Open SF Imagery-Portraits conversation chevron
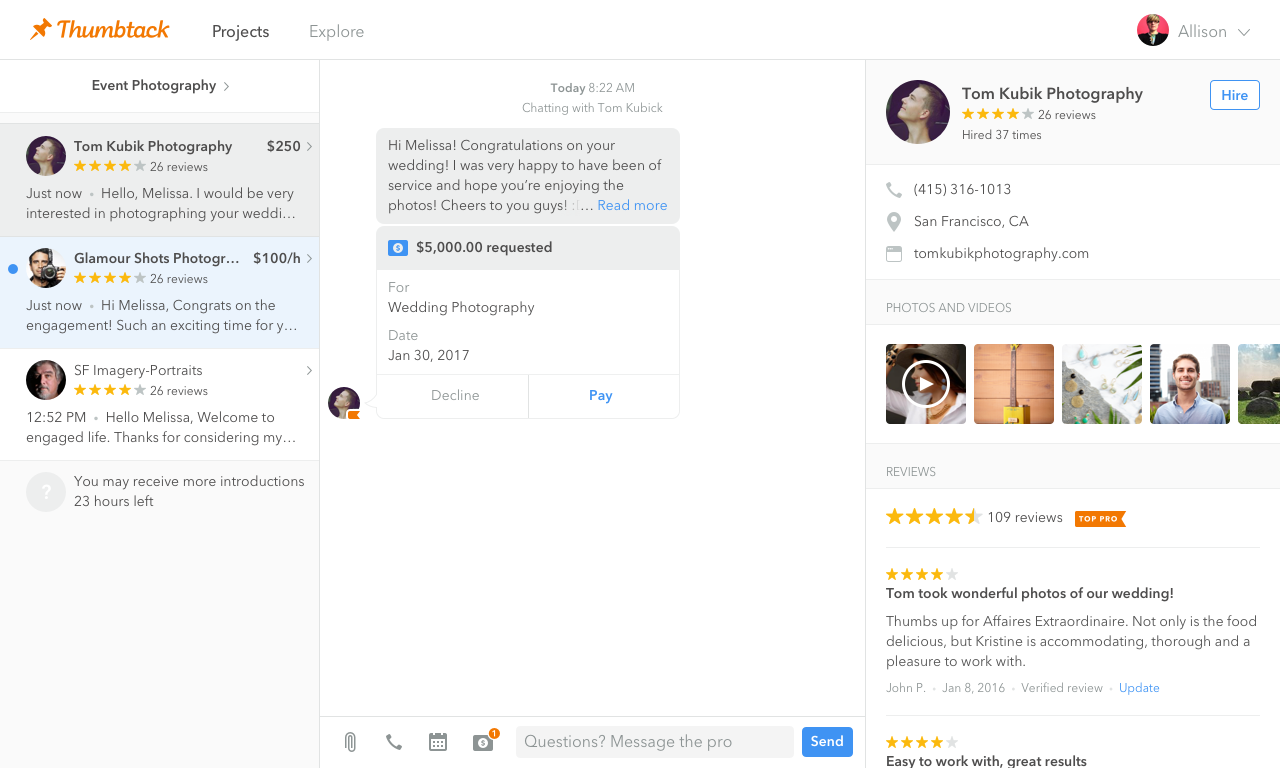The width and height of the screenshot is (1280, 768). click(x=309, y=370)
